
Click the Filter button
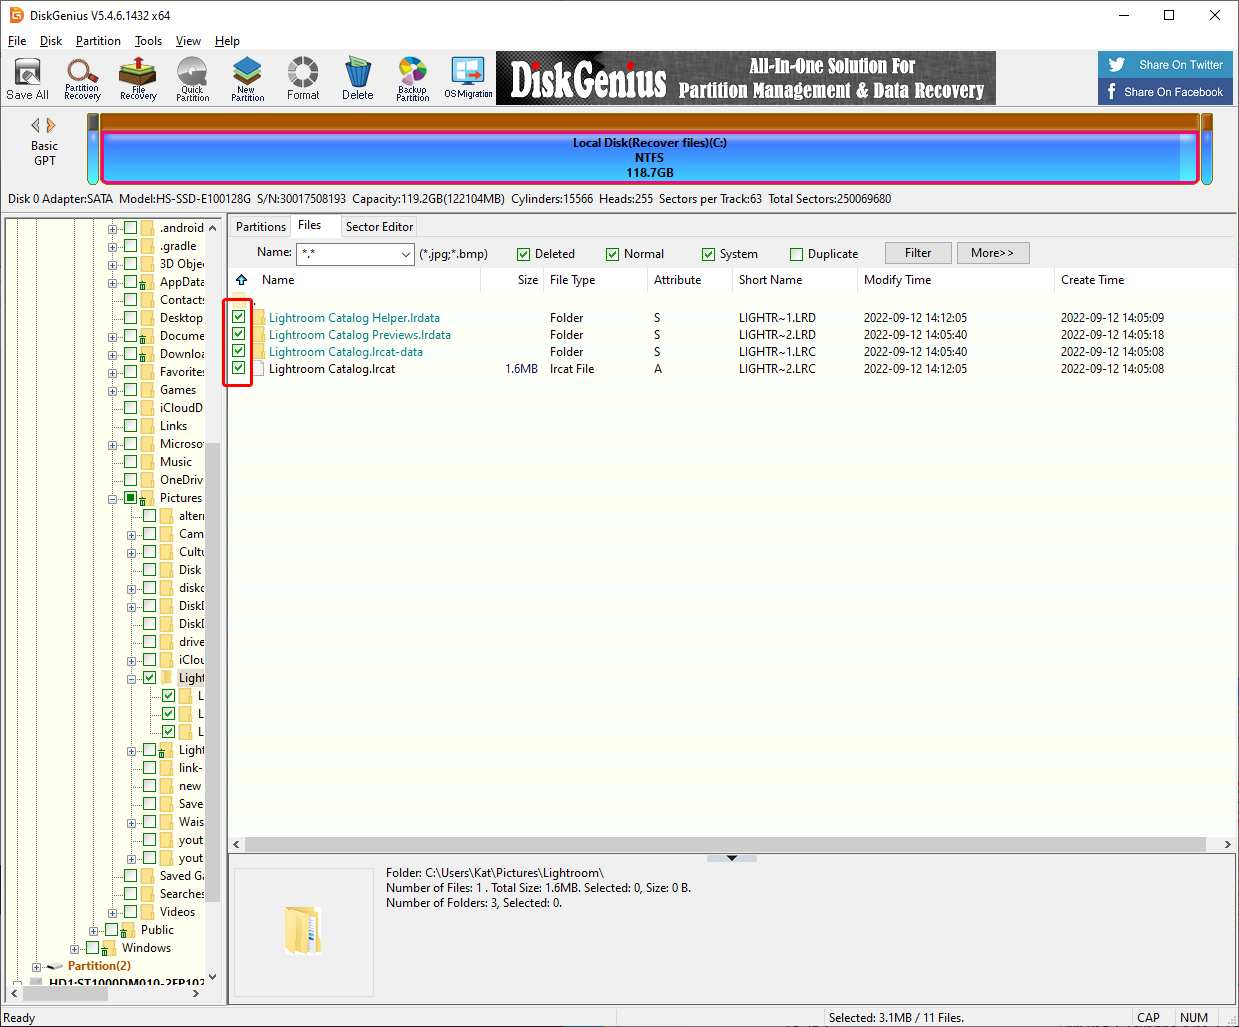tap(917, 253)
